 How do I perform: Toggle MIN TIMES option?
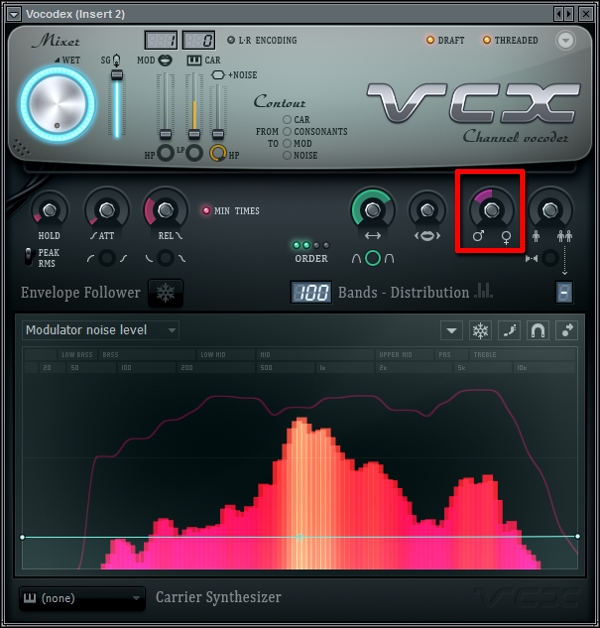click(x=231, y=211)
